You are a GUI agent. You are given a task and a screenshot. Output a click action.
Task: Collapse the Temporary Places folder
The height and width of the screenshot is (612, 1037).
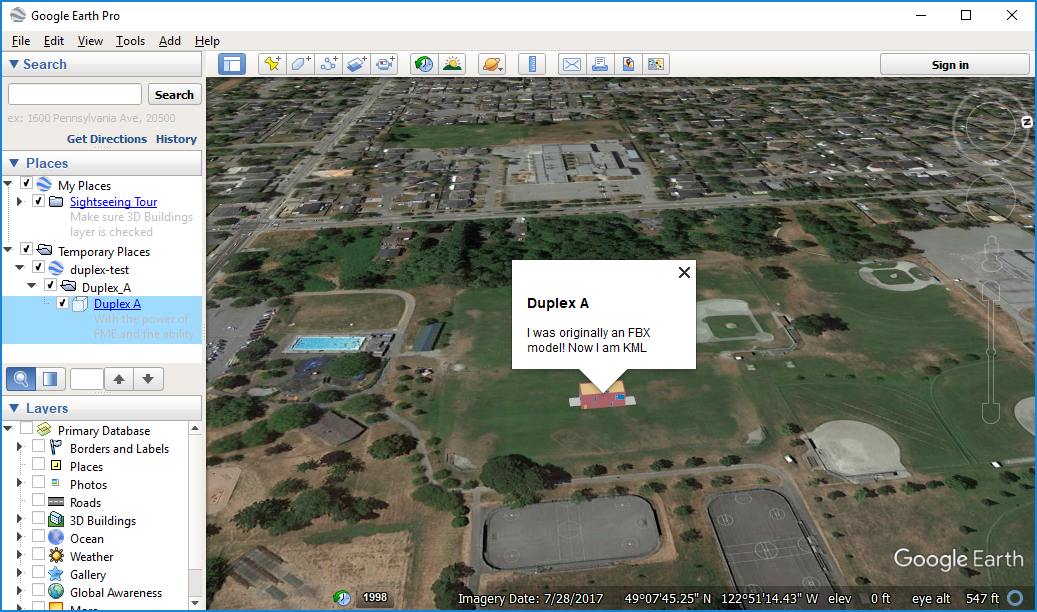click(x=8, y=250)
